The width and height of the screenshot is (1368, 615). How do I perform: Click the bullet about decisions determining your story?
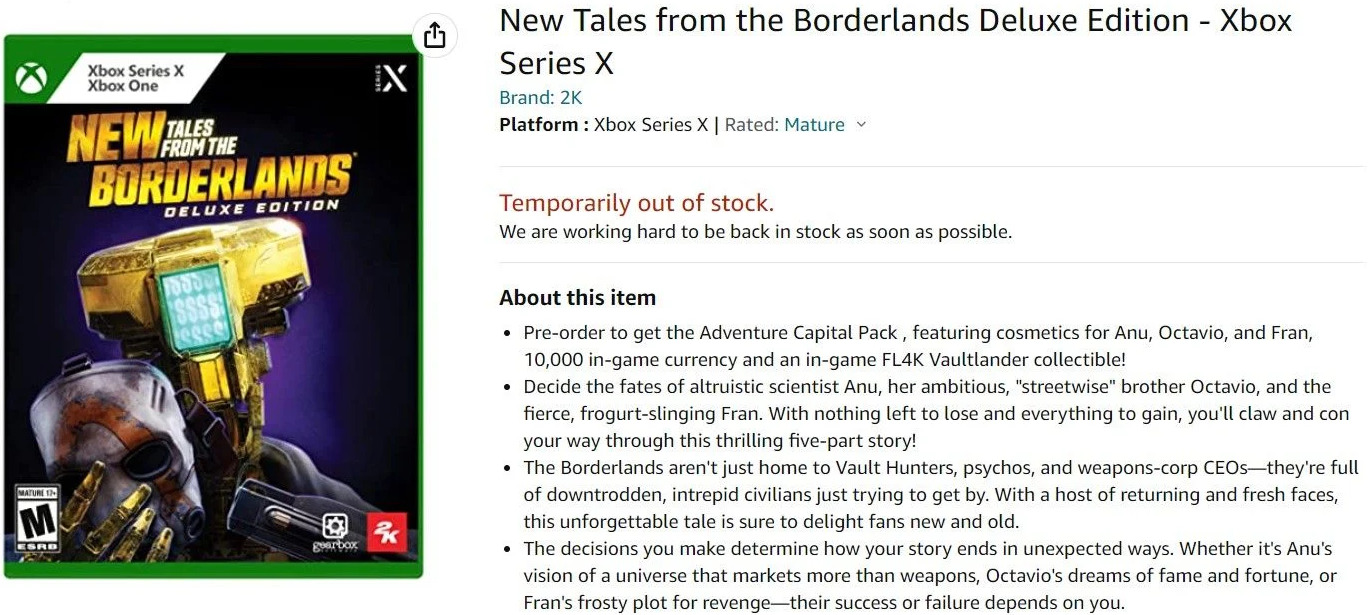click(935, 575)
